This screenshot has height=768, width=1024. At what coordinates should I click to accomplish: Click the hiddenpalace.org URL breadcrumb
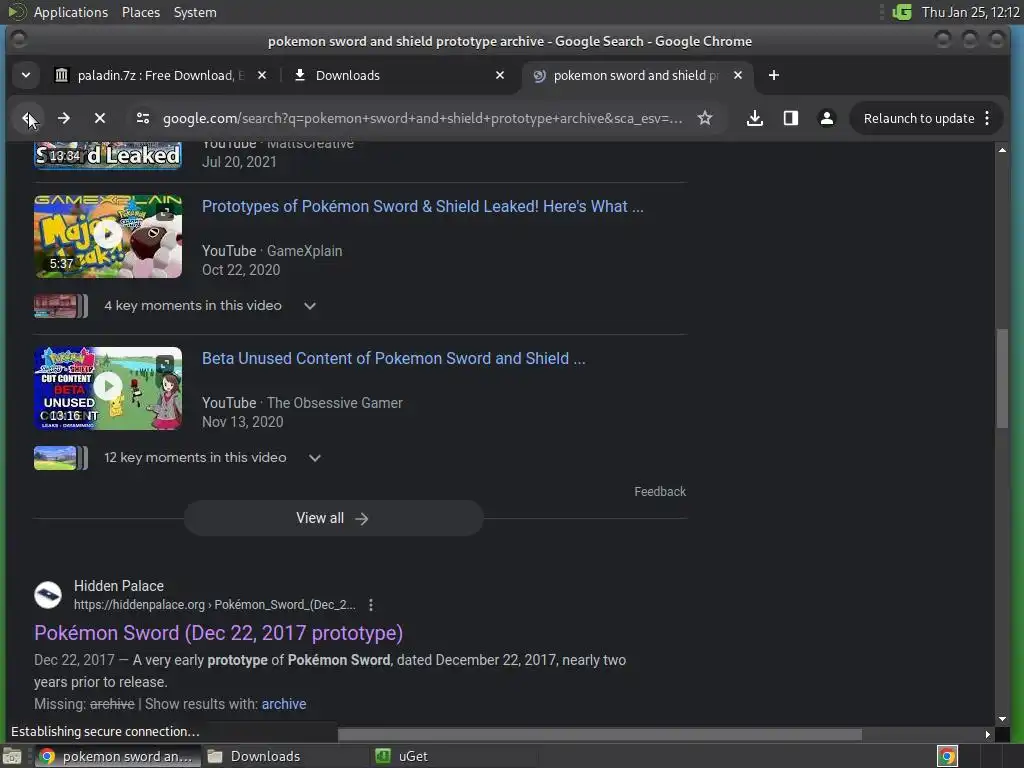click(214, 605)
